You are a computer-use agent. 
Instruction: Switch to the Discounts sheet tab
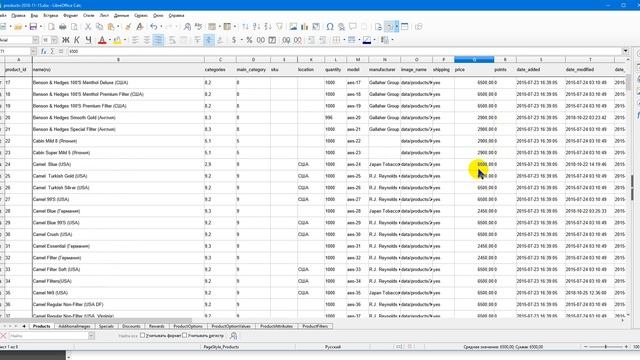click(x=131, y=326)
